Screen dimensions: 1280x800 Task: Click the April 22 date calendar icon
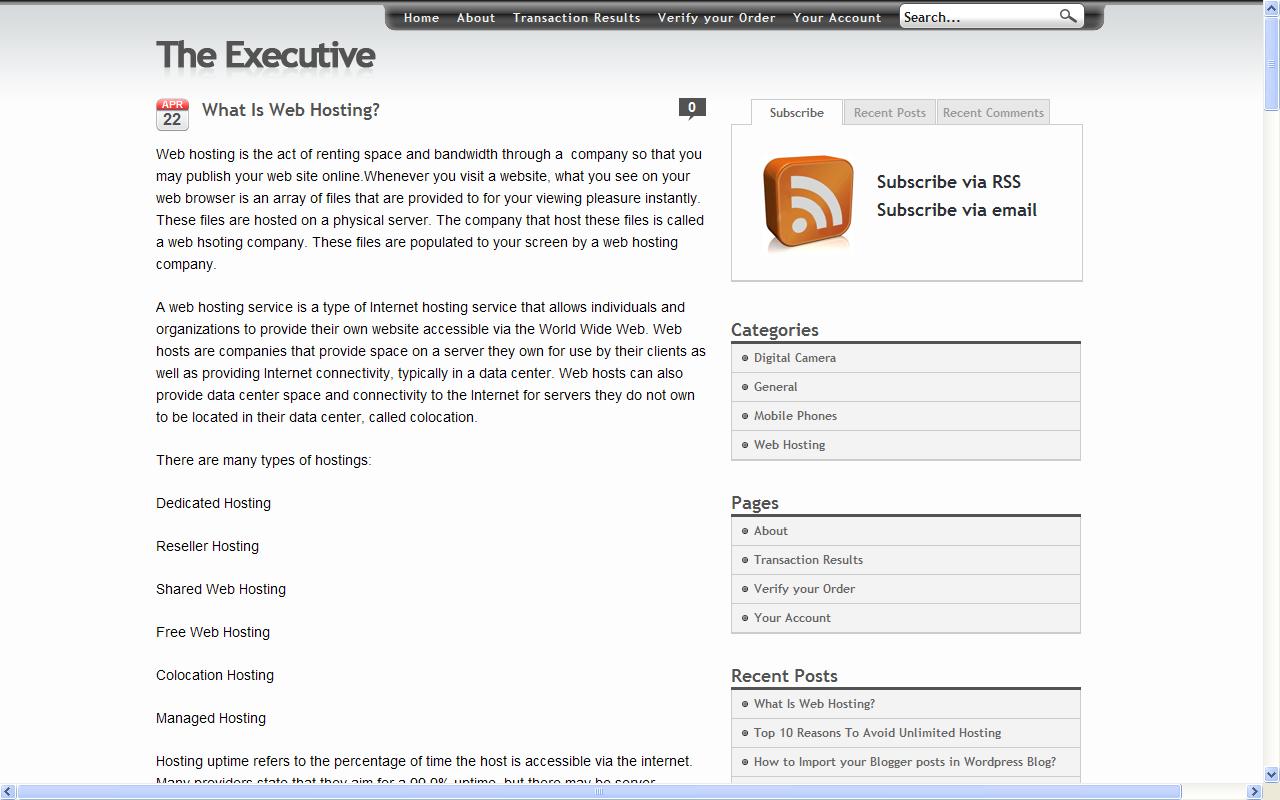(x=172, y=115)
